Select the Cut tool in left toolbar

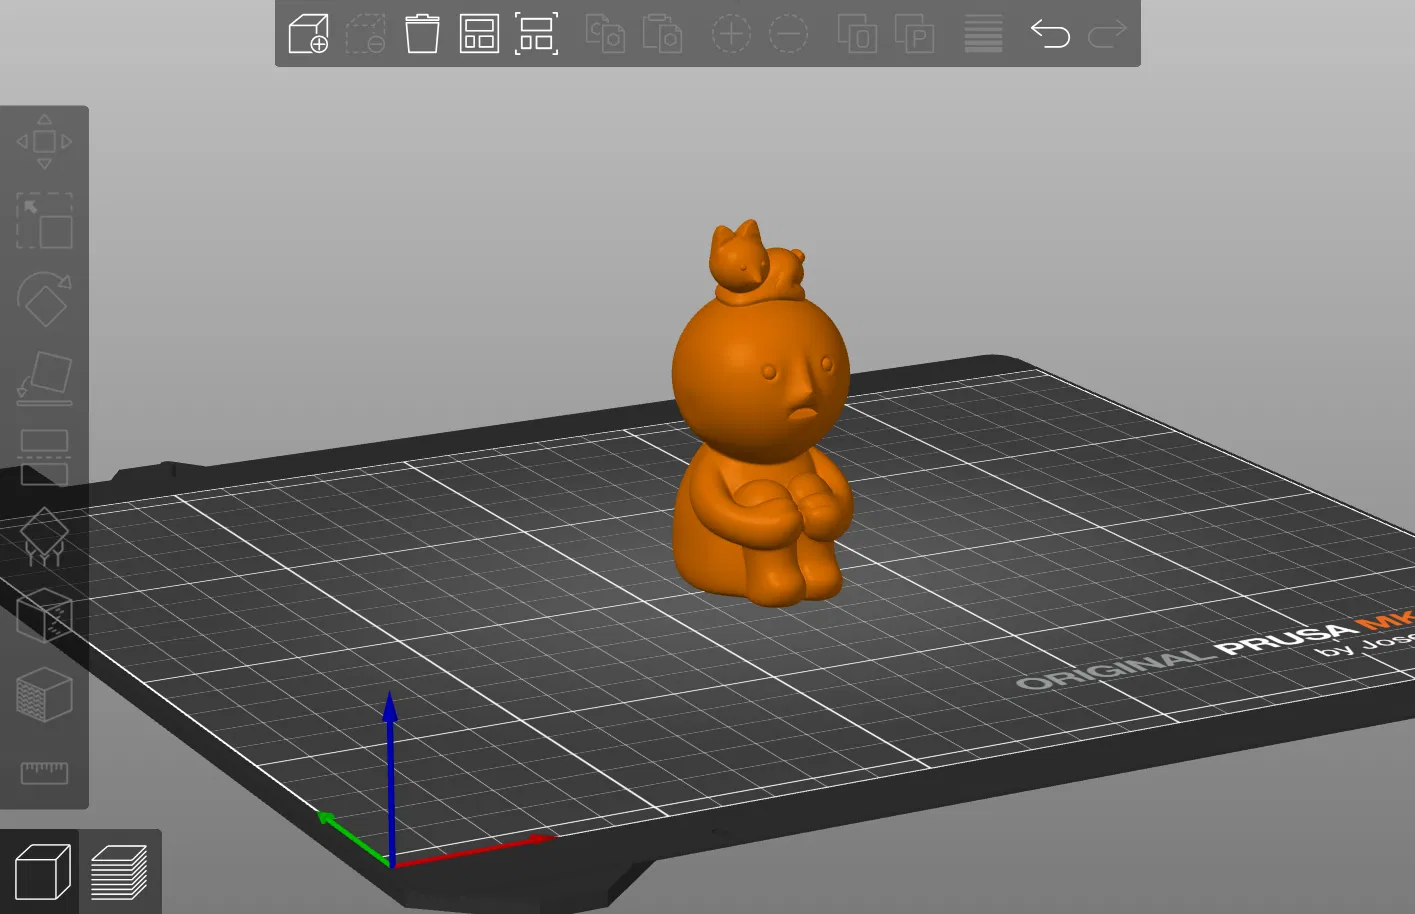pyautogui.click(x=44, y=457)
